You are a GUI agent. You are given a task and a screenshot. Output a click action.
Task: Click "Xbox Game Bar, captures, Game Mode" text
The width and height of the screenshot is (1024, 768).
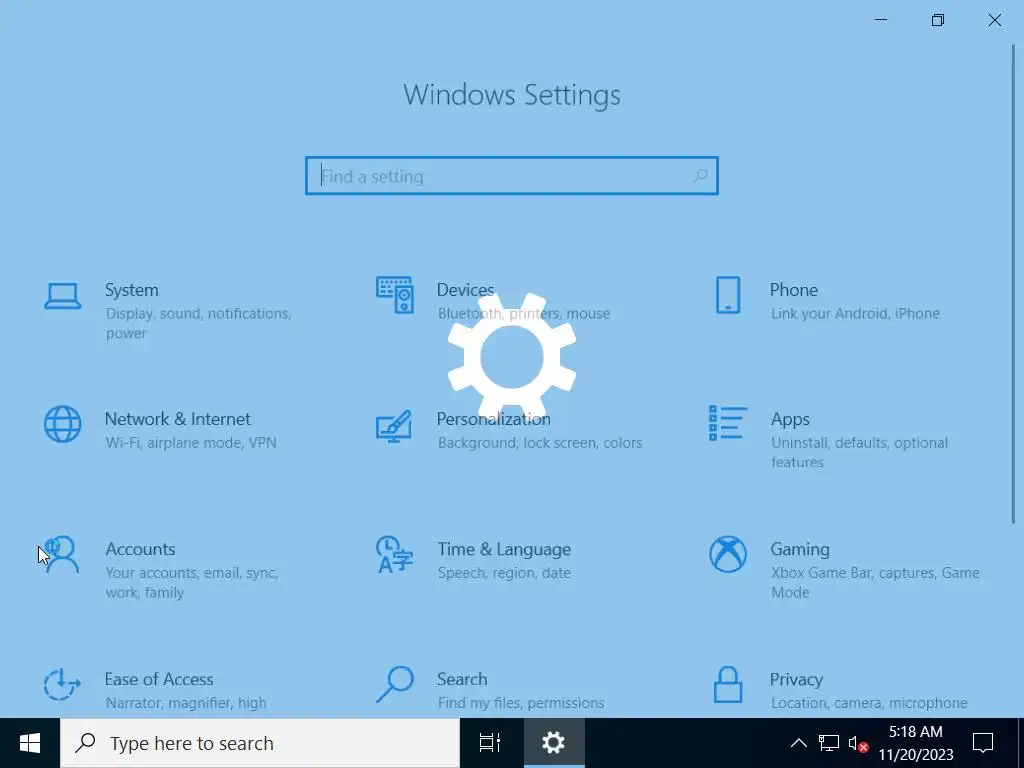(x=875, y=583)
